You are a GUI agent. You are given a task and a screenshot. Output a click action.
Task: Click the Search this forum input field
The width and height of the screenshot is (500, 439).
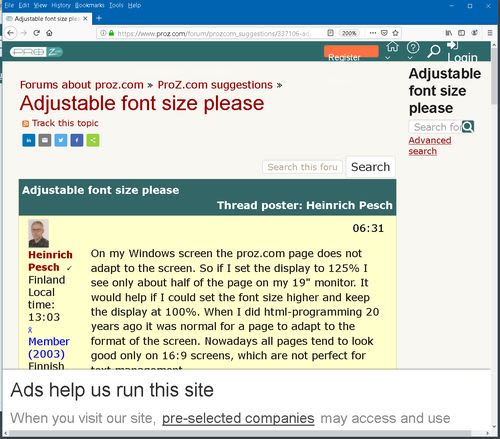(x=303, y=167)
